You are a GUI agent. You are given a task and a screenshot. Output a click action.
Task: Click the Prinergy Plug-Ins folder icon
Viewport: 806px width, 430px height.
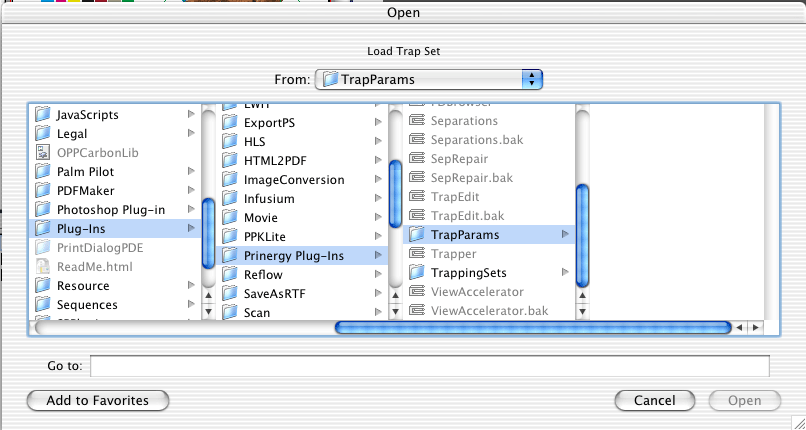pos(230,256)
